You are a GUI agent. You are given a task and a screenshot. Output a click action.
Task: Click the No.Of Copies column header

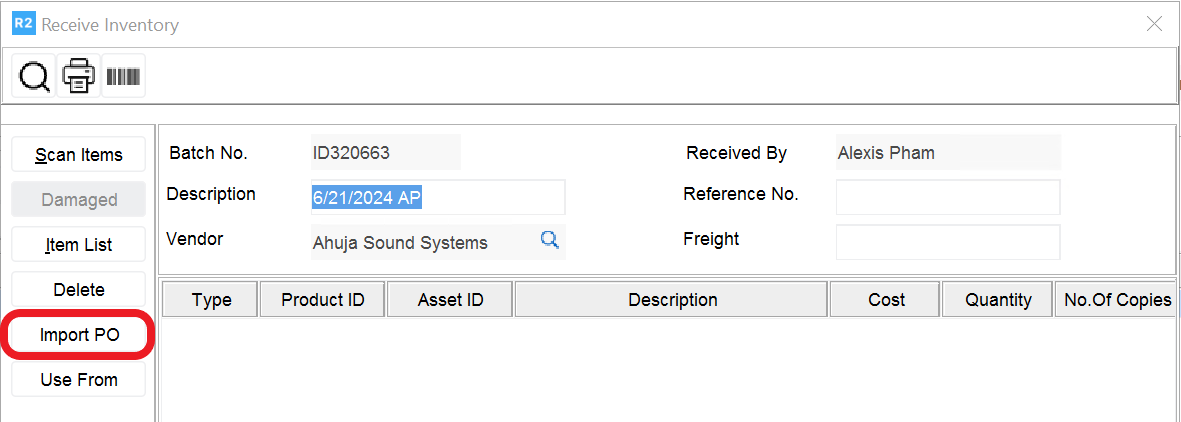(x=1116, y=300)
